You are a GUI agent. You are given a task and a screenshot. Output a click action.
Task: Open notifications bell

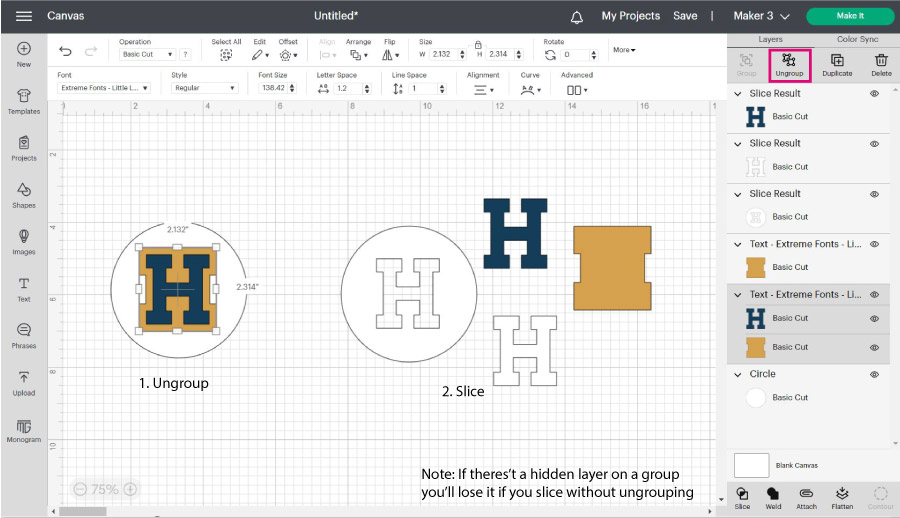[x=577, y=17]
